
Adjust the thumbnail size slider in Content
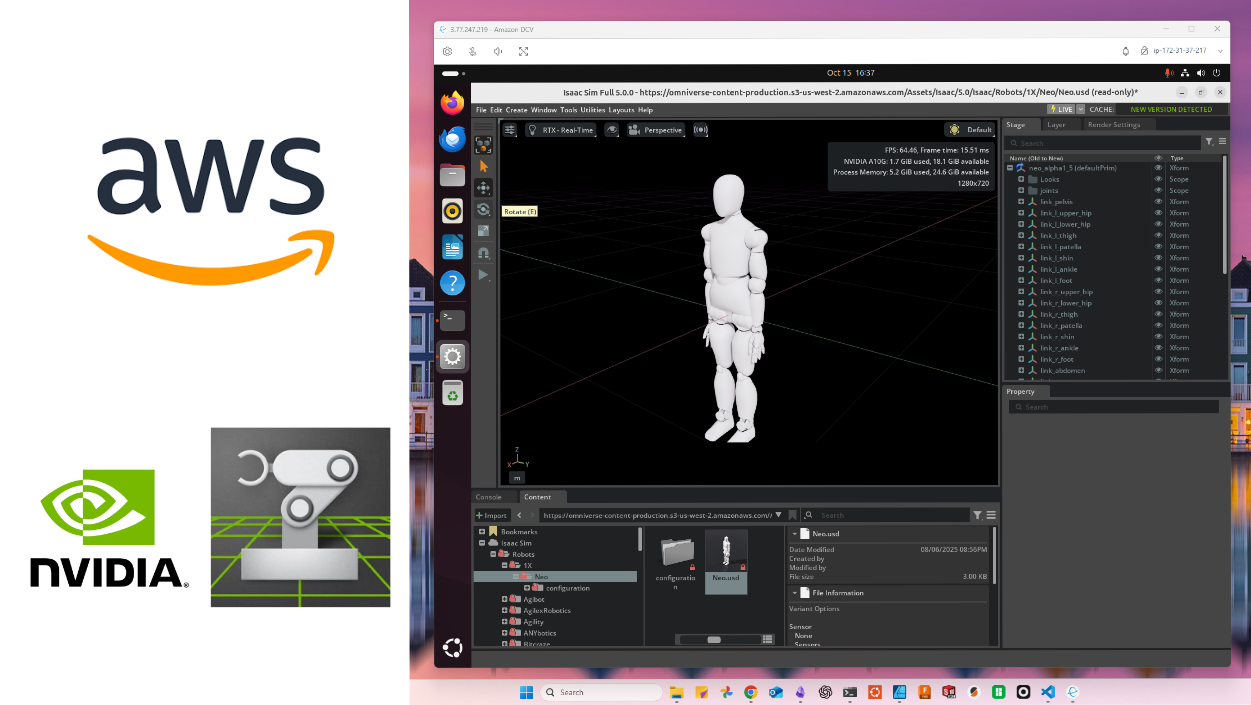click(714, 639)
